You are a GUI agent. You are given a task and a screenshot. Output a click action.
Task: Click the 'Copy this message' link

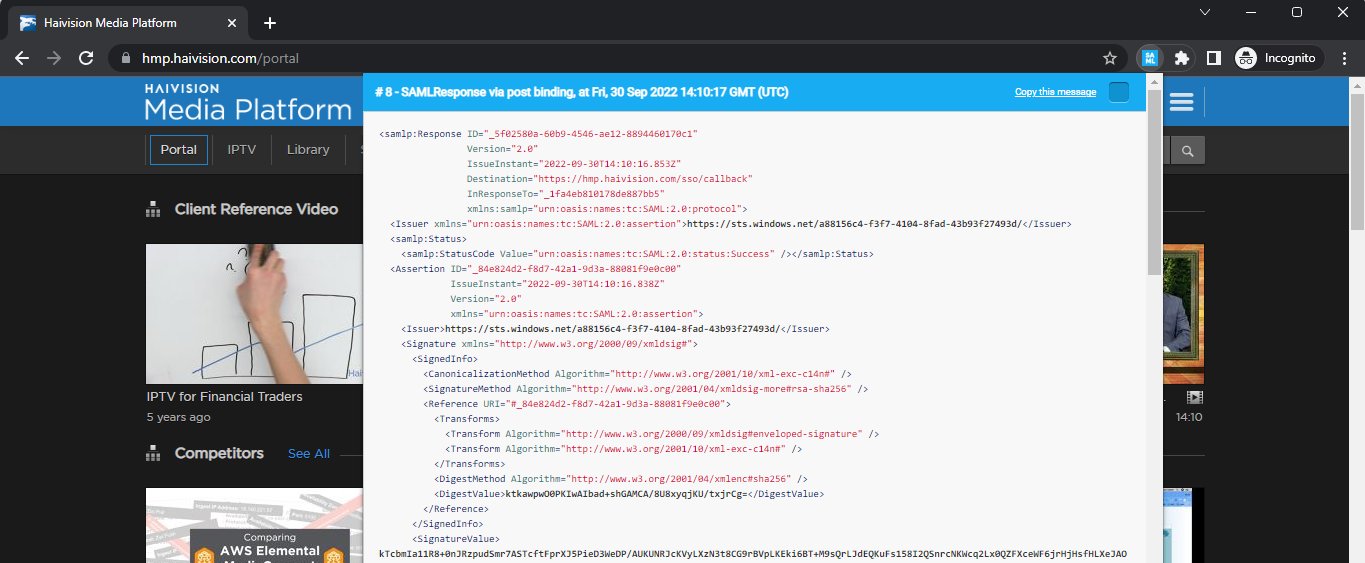point(1055,92)
